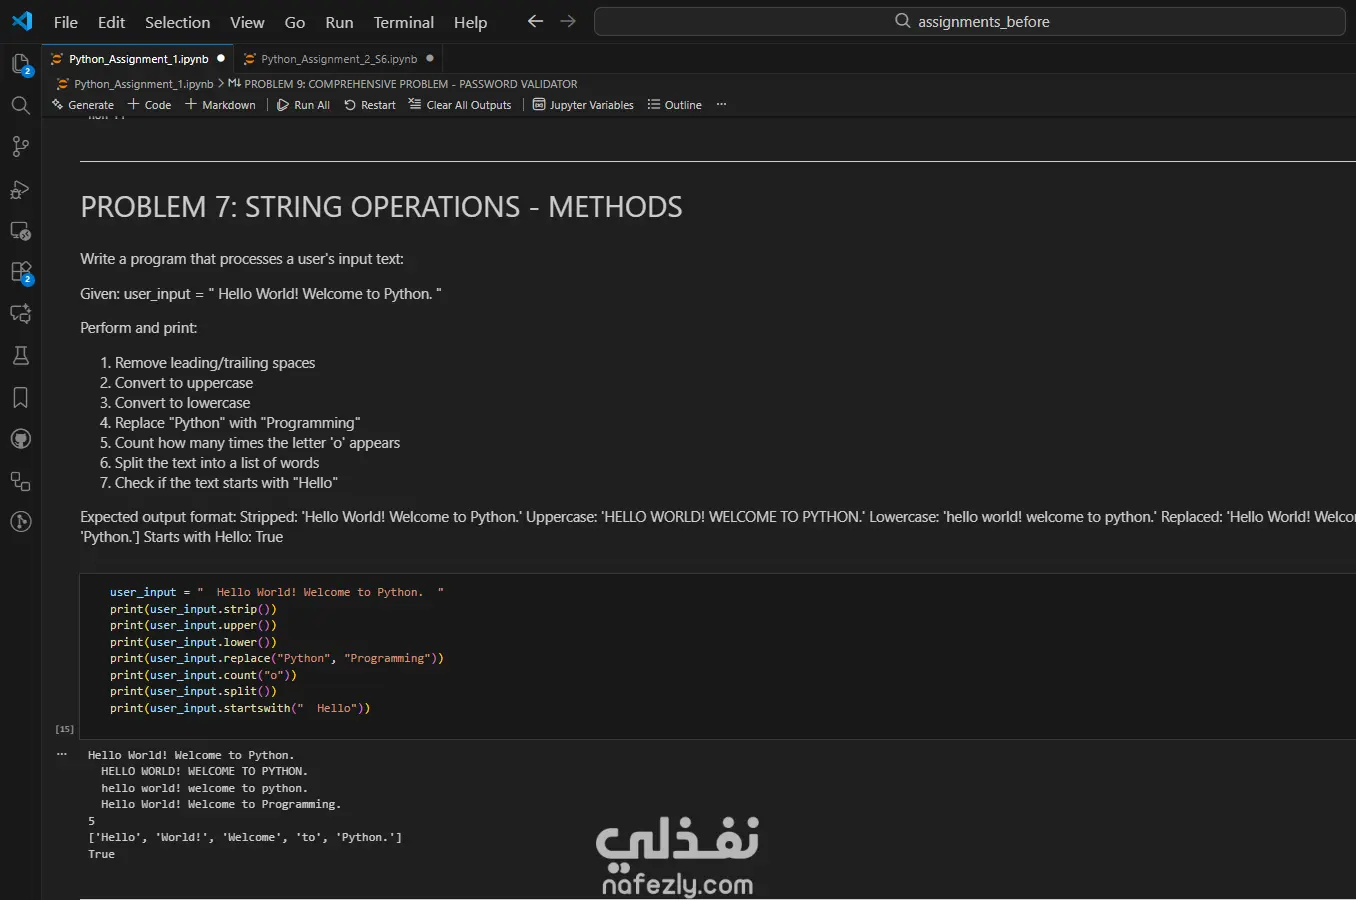Open the Testing flask icon
The height and width of the screenshot is (900, 1356).
(20, 355)
